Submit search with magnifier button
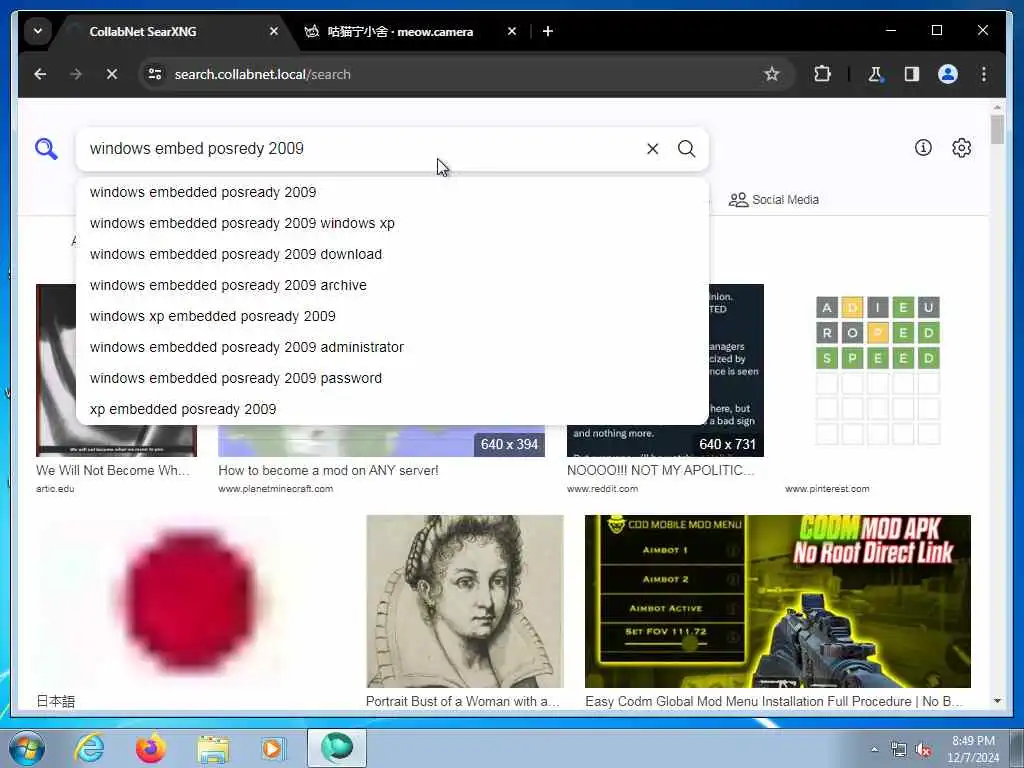 pyautogui.click(x=686, y=149)
